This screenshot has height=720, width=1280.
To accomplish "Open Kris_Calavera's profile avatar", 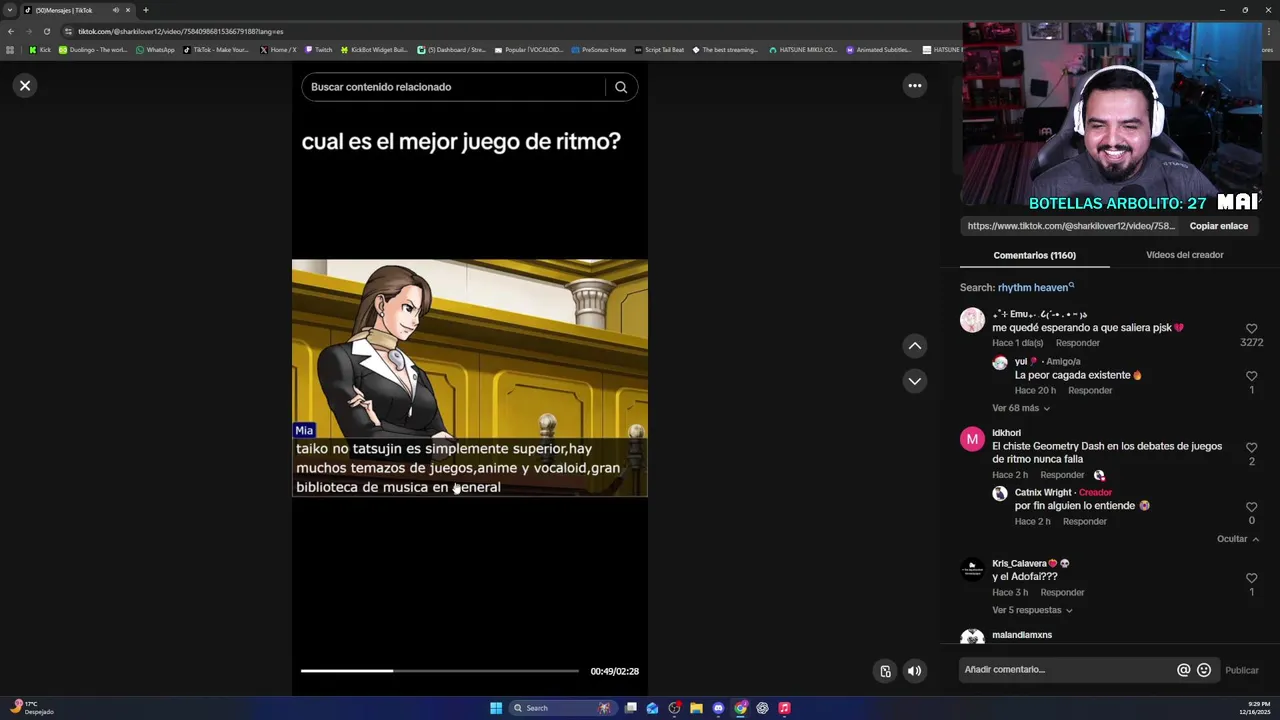I will click(972, 569).
